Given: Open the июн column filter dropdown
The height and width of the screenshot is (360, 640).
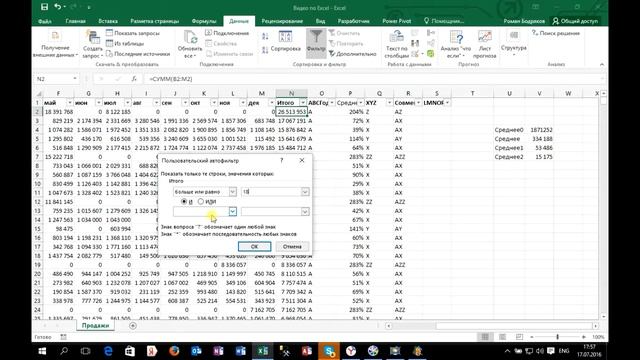Looking at the screenshot, I should [x=98, y=102].
